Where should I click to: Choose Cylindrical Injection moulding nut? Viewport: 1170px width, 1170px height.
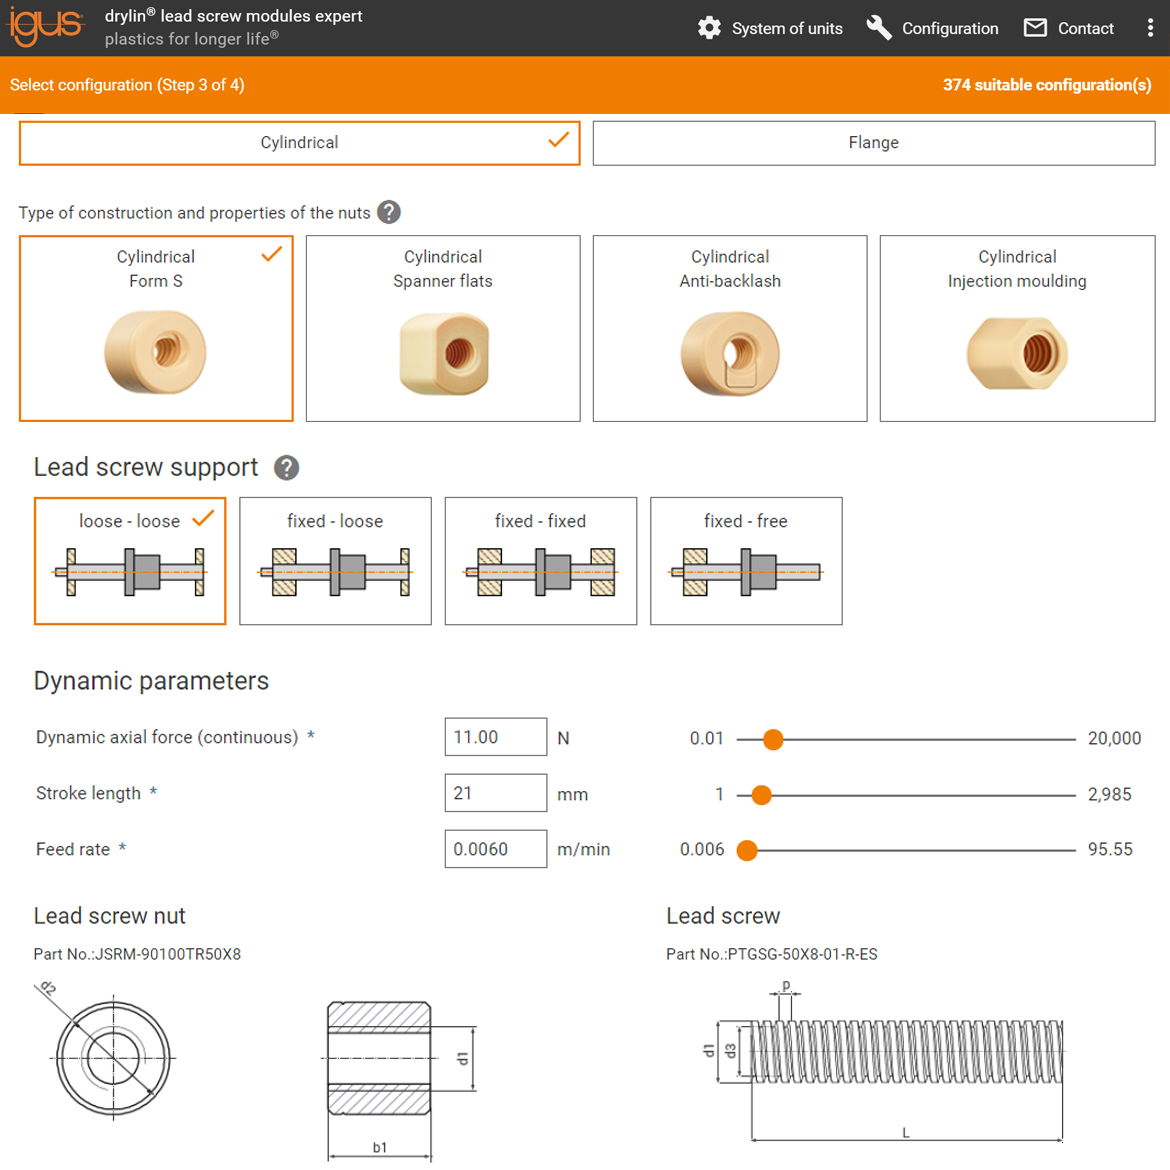[x=1017, y=328]
